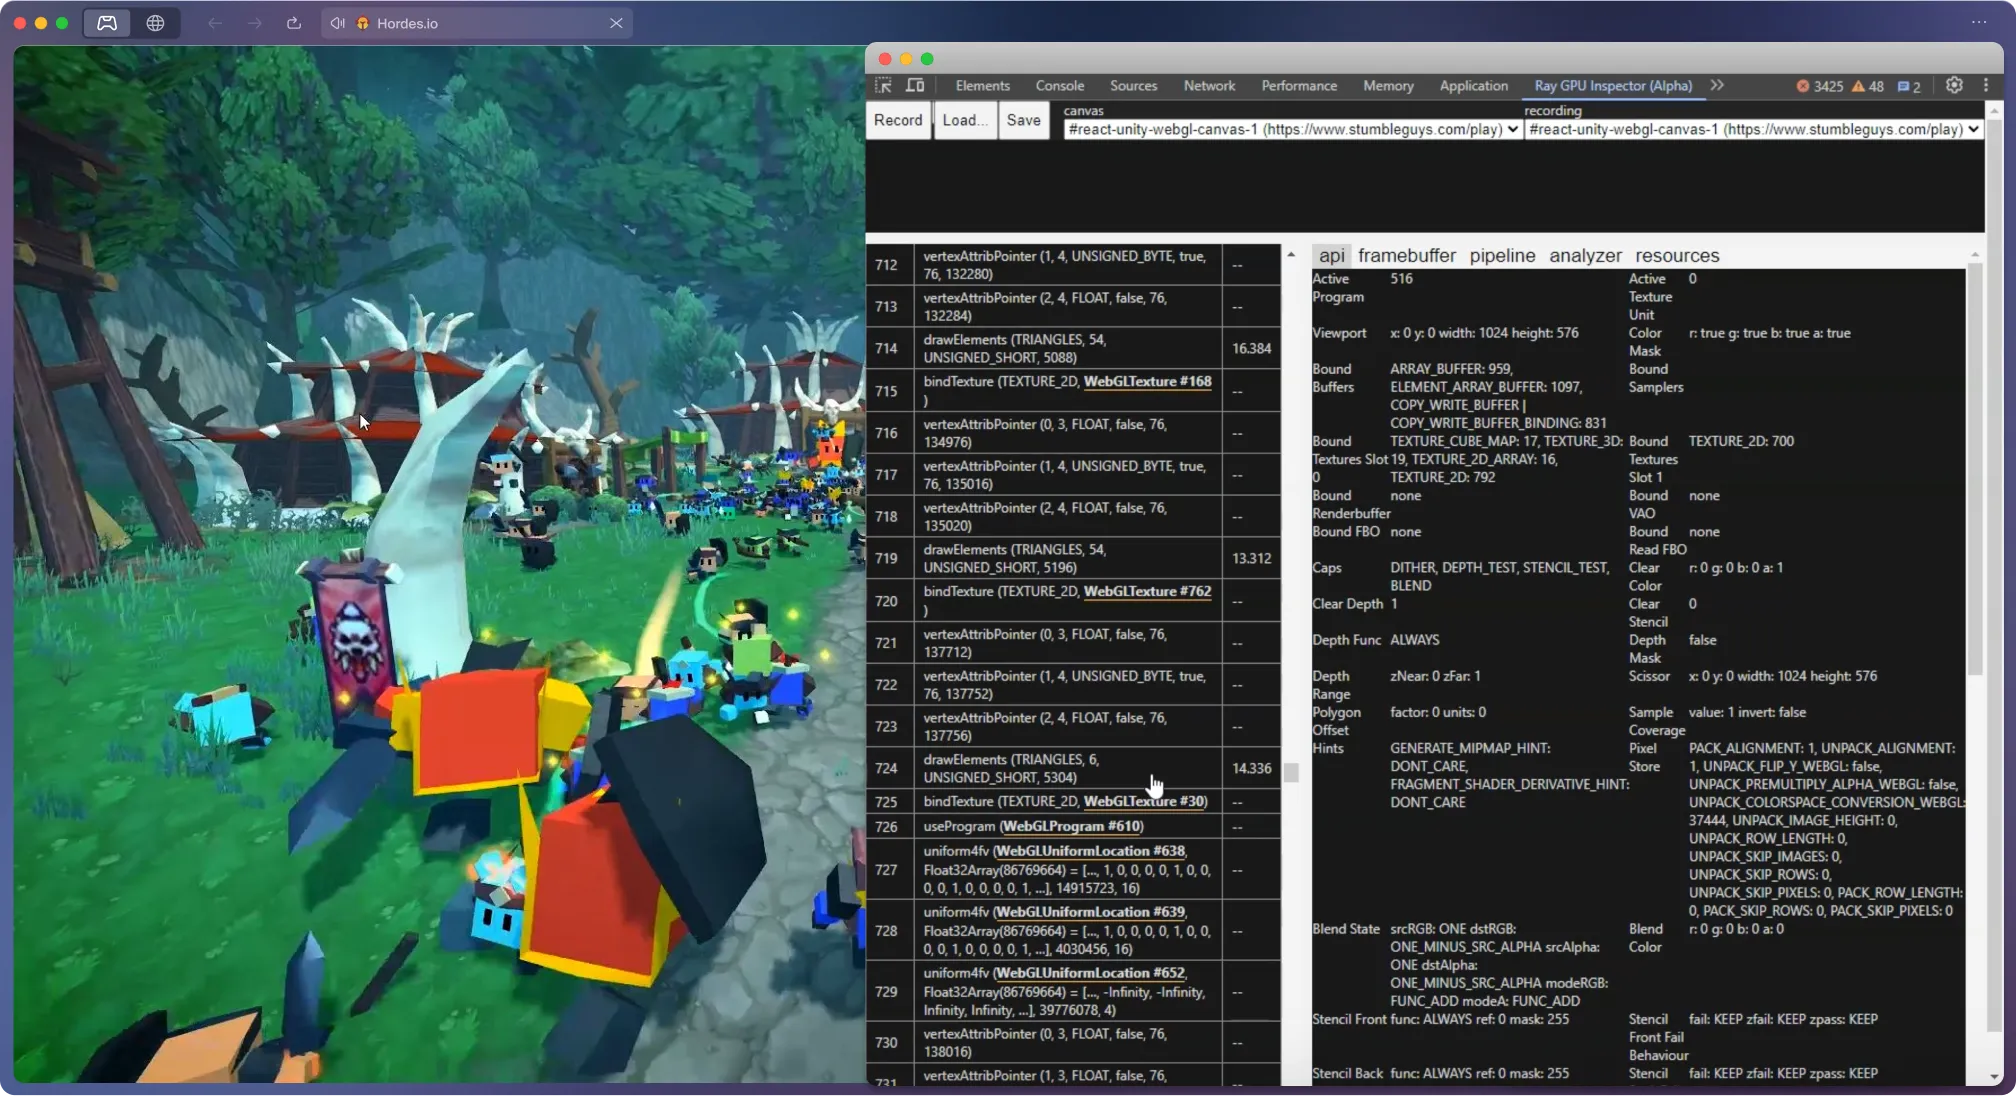The height and width of the screenshot is (1096, 2016).
Task: Click the game controller icon in browser toolbar
Action: pos(107,23)
